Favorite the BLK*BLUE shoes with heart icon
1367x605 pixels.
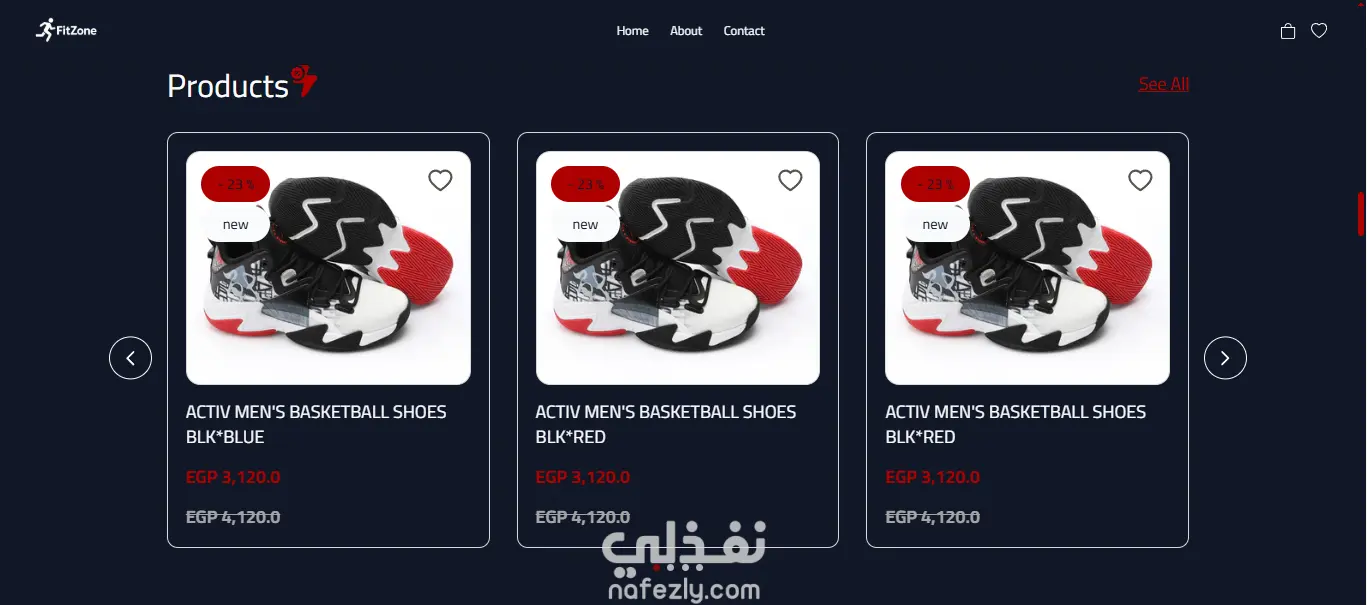[x=440, y=180]
